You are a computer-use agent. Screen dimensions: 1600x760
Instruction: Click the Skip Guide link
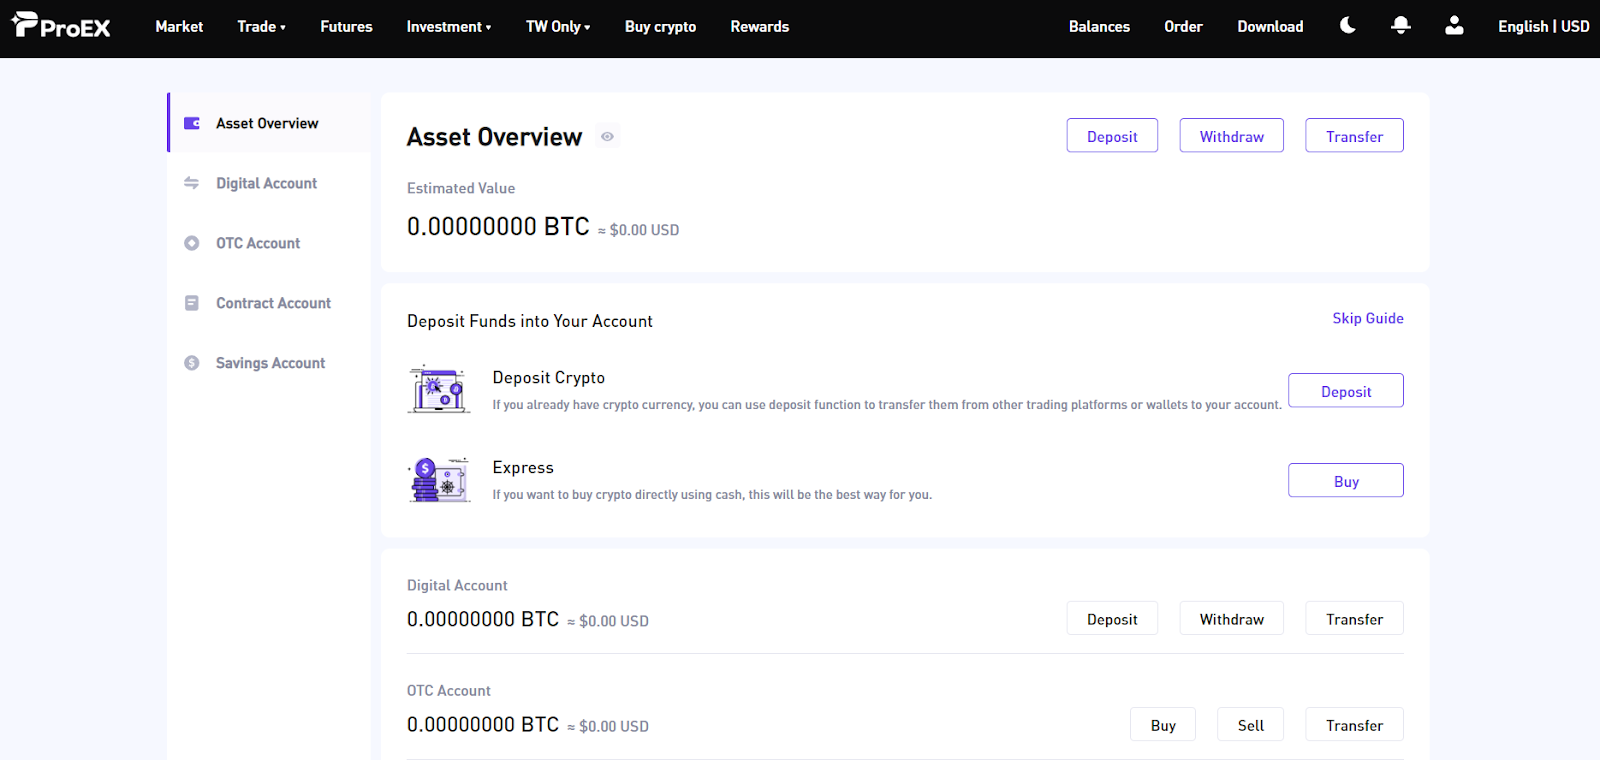1368,318
